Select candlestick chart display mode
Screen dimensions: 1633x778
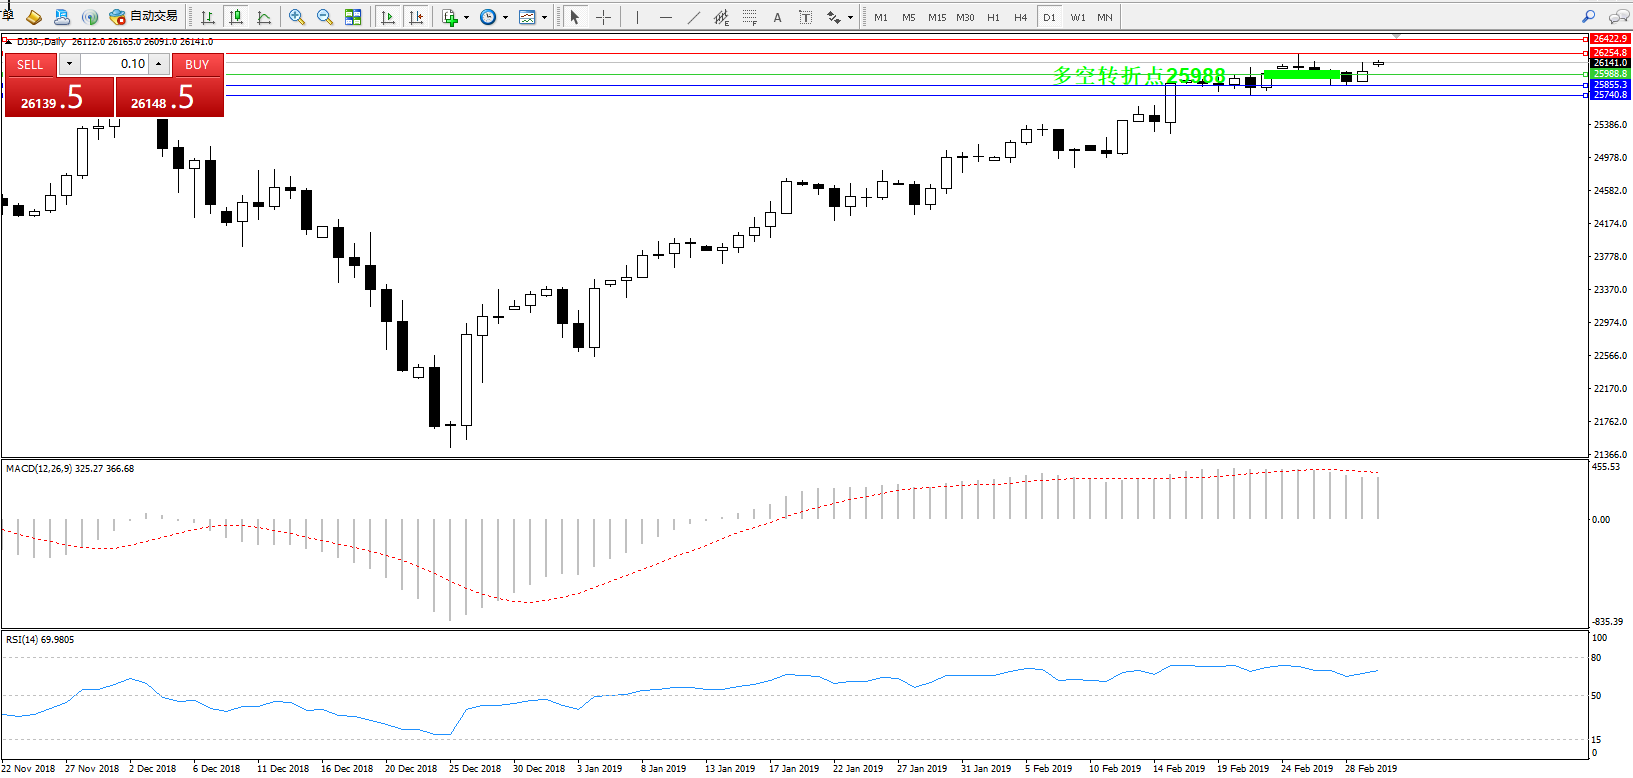click(x=236, y=17)
